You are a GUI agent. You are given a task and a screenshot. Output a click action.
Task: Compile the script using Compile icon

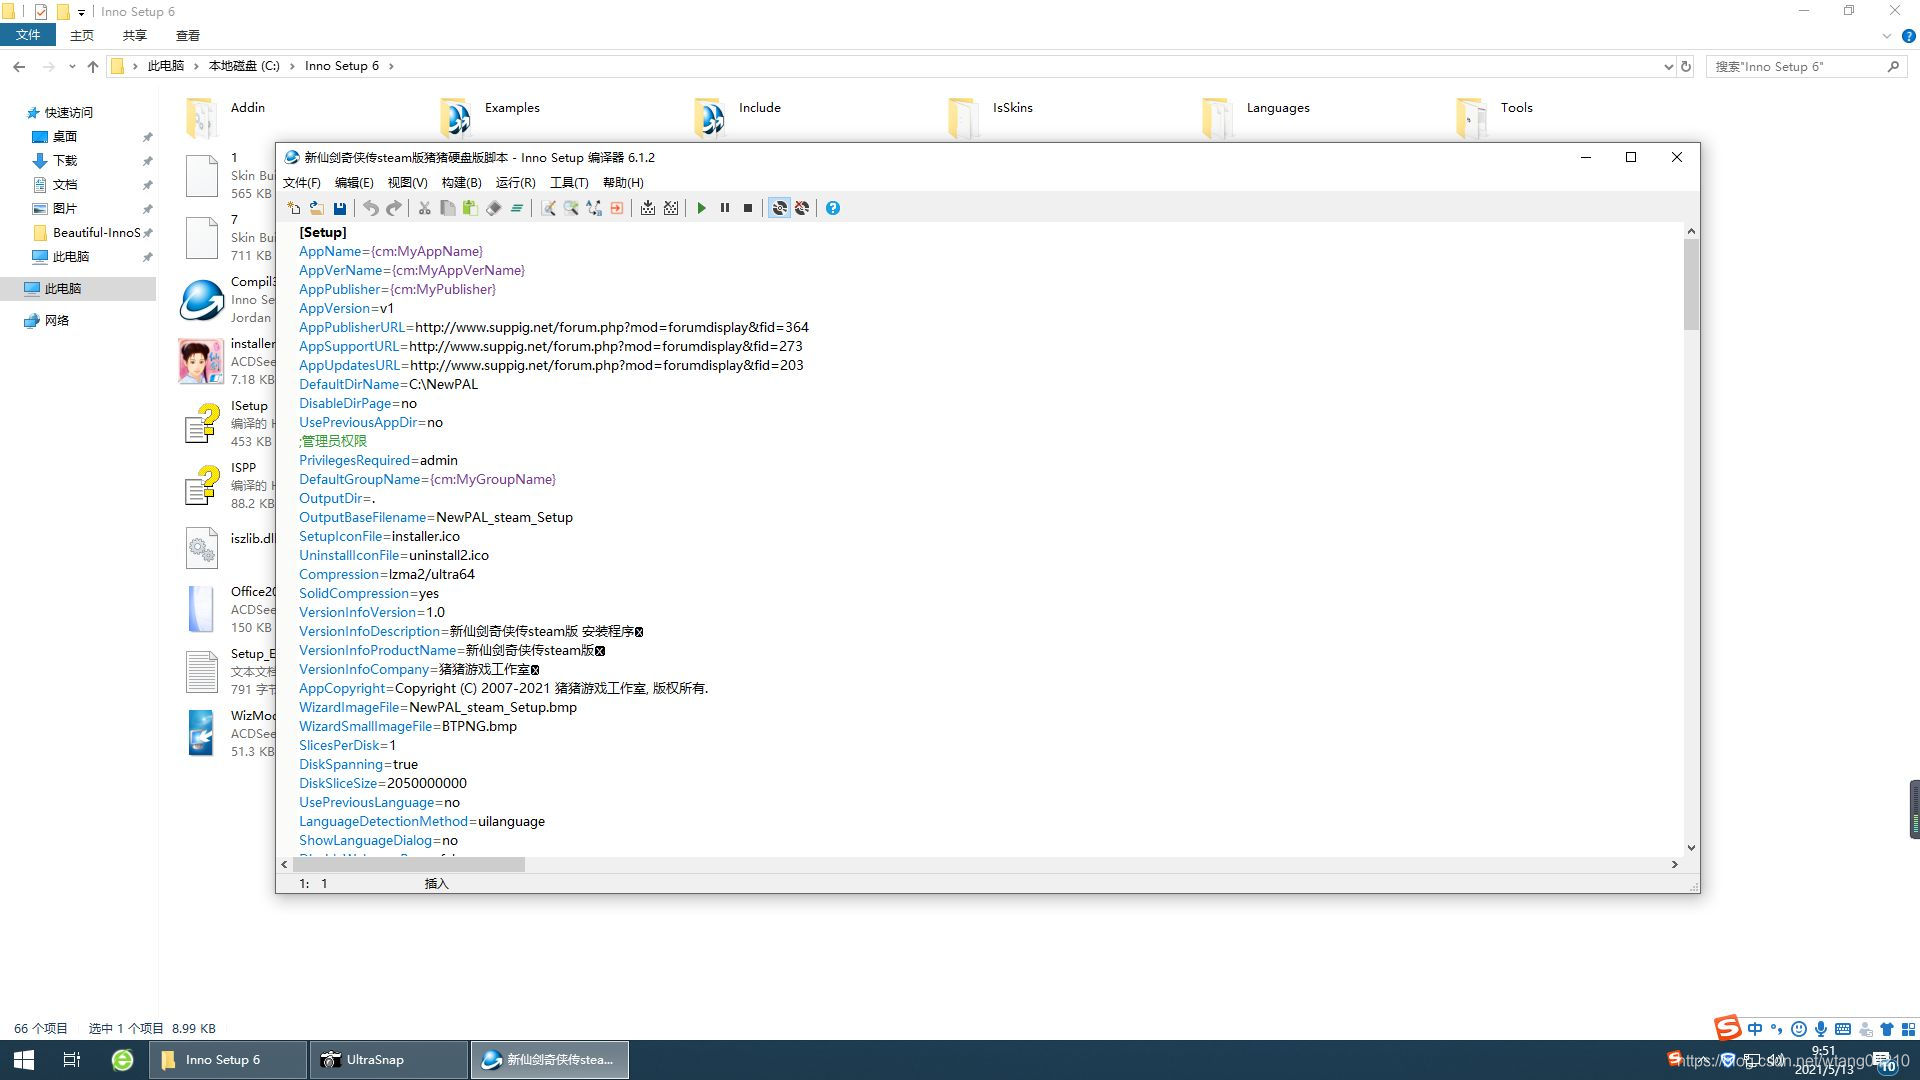coord(648,208)
